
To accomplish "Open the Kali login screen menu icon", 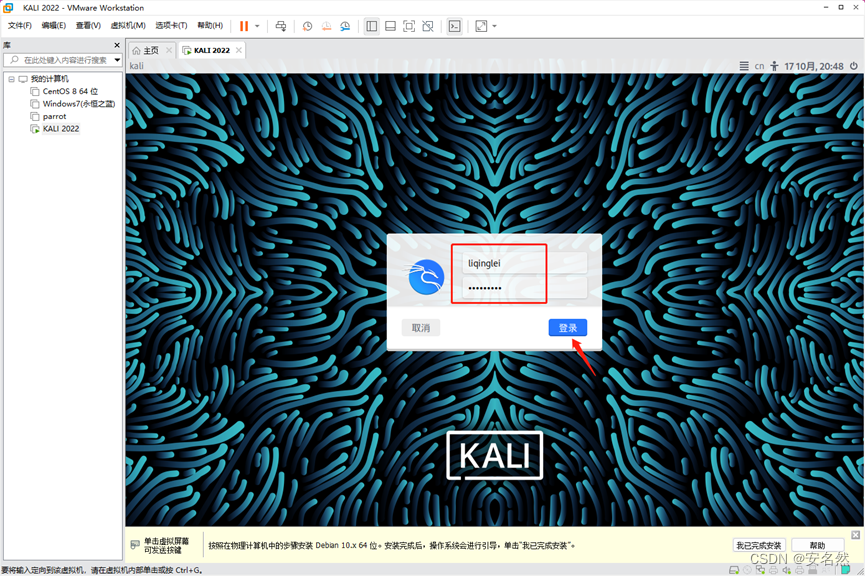I will (x=744, y=66).
